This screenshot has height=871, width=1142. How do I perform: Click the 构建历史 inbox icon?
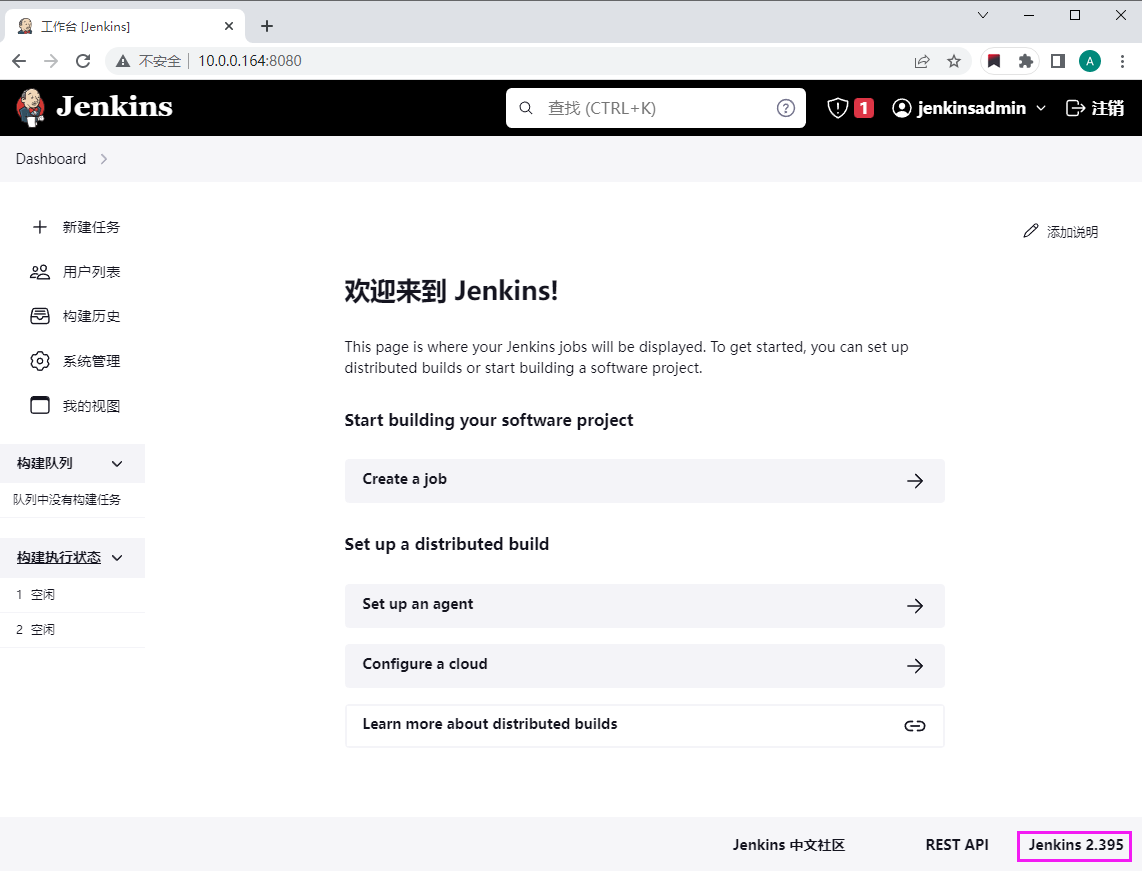pos(40,316)
